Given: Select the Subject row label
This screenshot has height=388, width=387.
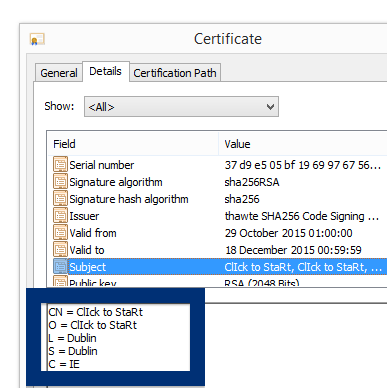Looking at the screenshot, I should pos(87,267).
